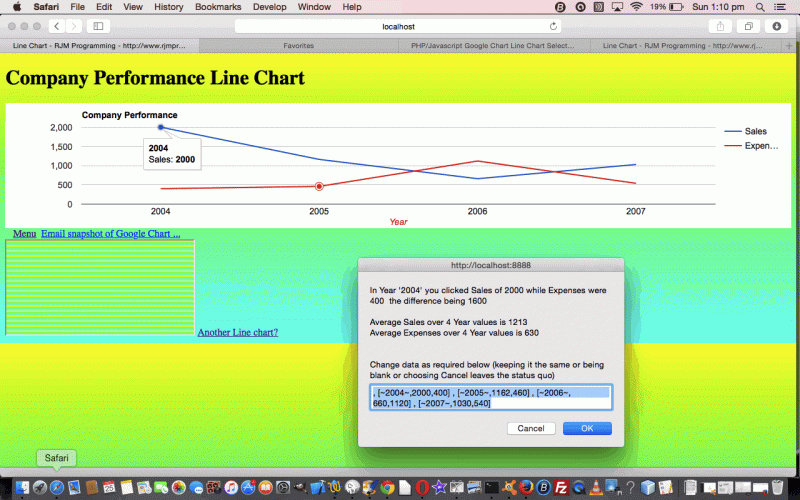Click the localhost address bar
Viewport: 800px width, 500px height.
coord(398,26)
